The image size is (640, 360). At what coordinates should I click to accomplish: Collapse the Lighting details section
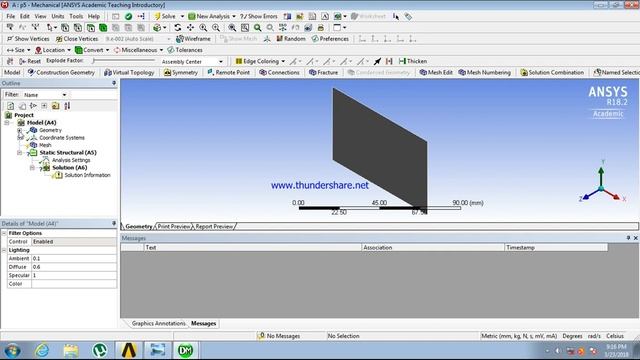pyautogui.click(x=4, y=250)
